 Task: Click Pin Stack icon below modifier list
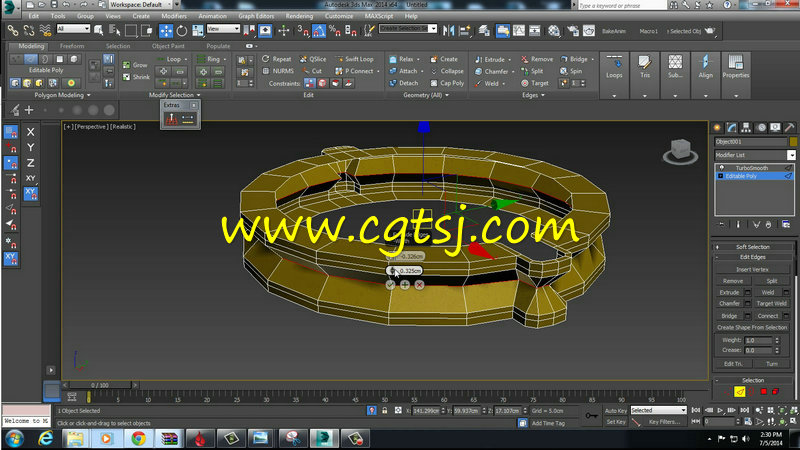[x=721, y=224]
